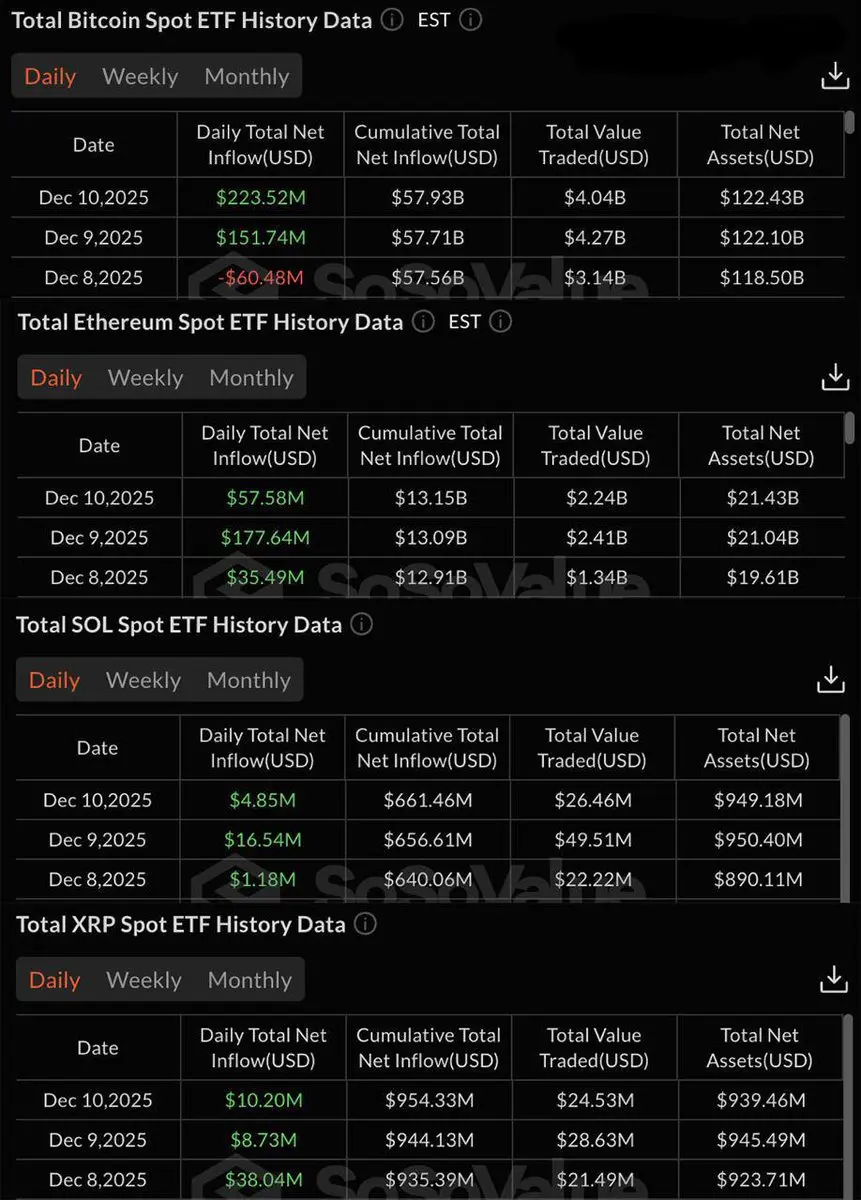The height and width of the screenshot is (1200, 861).
Task: Download SOL Spot ETF history data
Action: coord(831,680)
